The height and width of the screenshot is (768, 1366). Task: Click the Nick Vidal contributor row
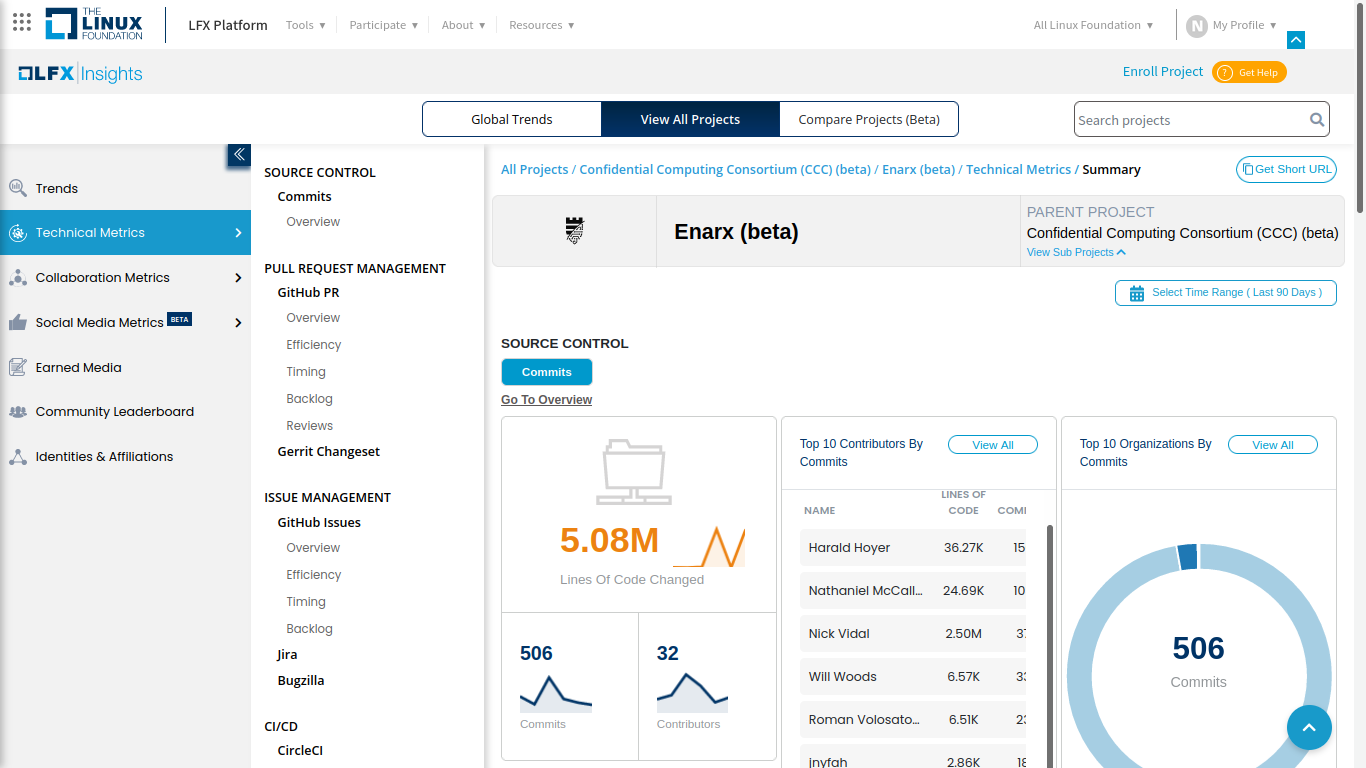tap(913, 634)
